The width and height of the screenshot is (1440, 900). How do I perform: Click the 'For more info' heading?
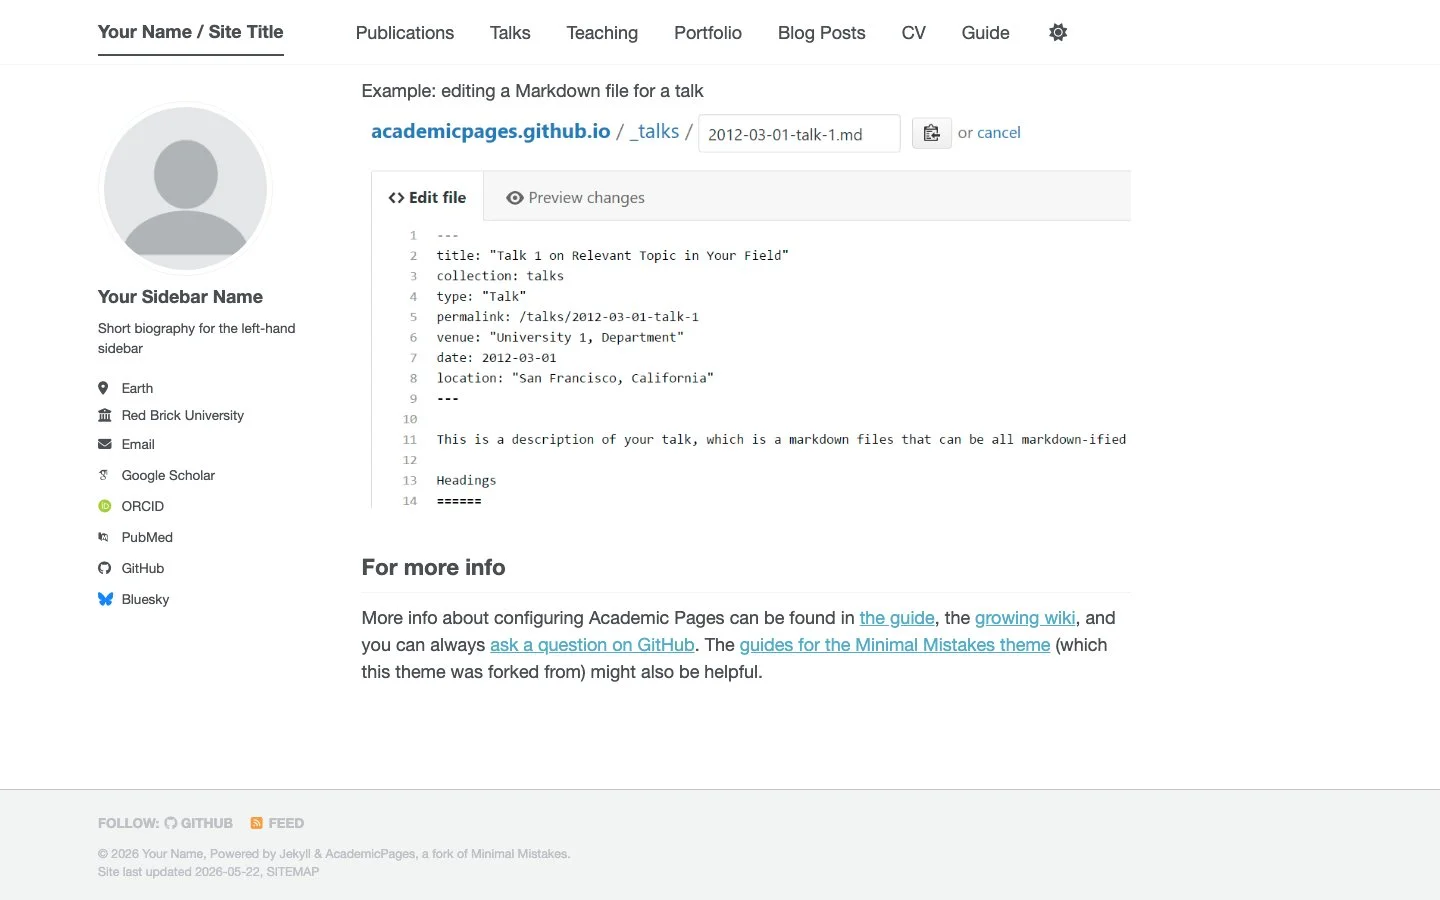(434, 567)
